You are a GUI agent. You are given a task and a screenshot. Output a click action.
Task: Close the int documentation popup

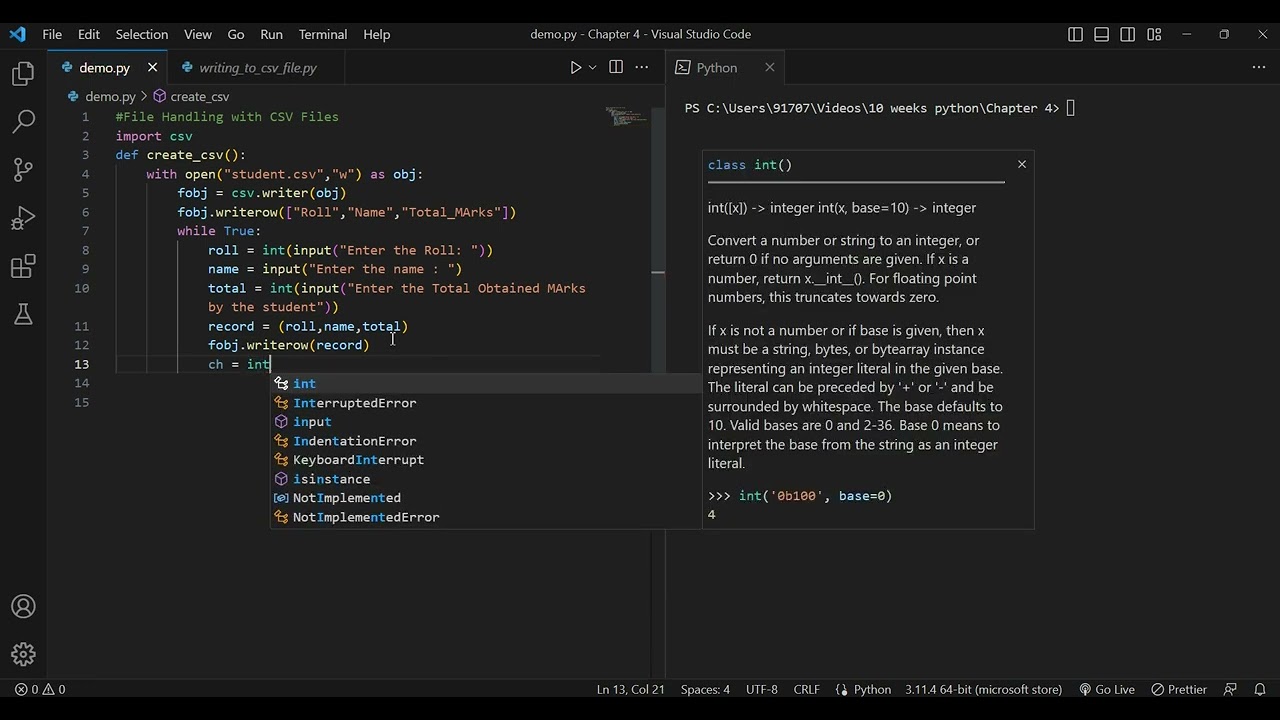click(1022, 164)
